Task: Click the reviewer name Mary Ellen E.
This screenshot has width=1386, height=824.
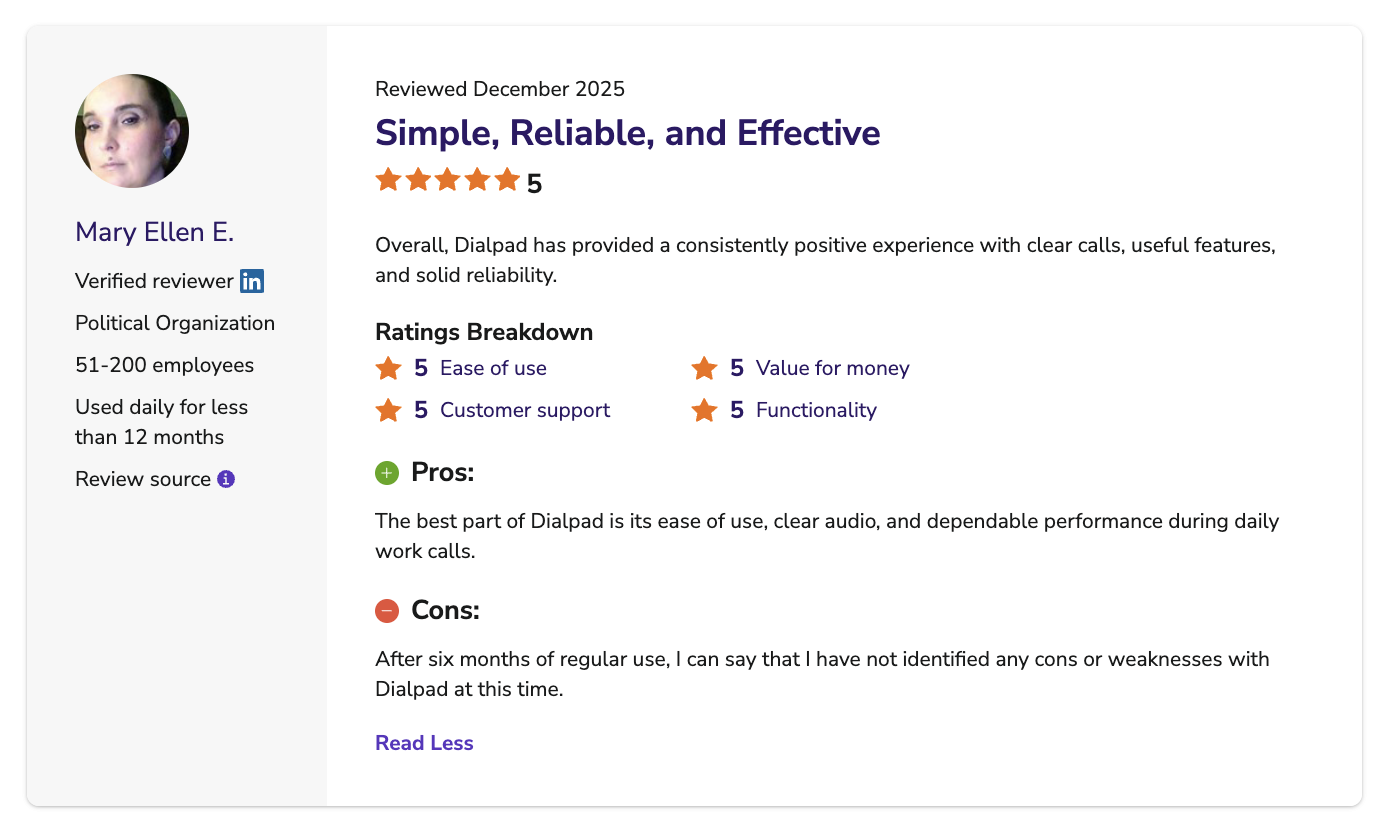Action: point(154,232)
